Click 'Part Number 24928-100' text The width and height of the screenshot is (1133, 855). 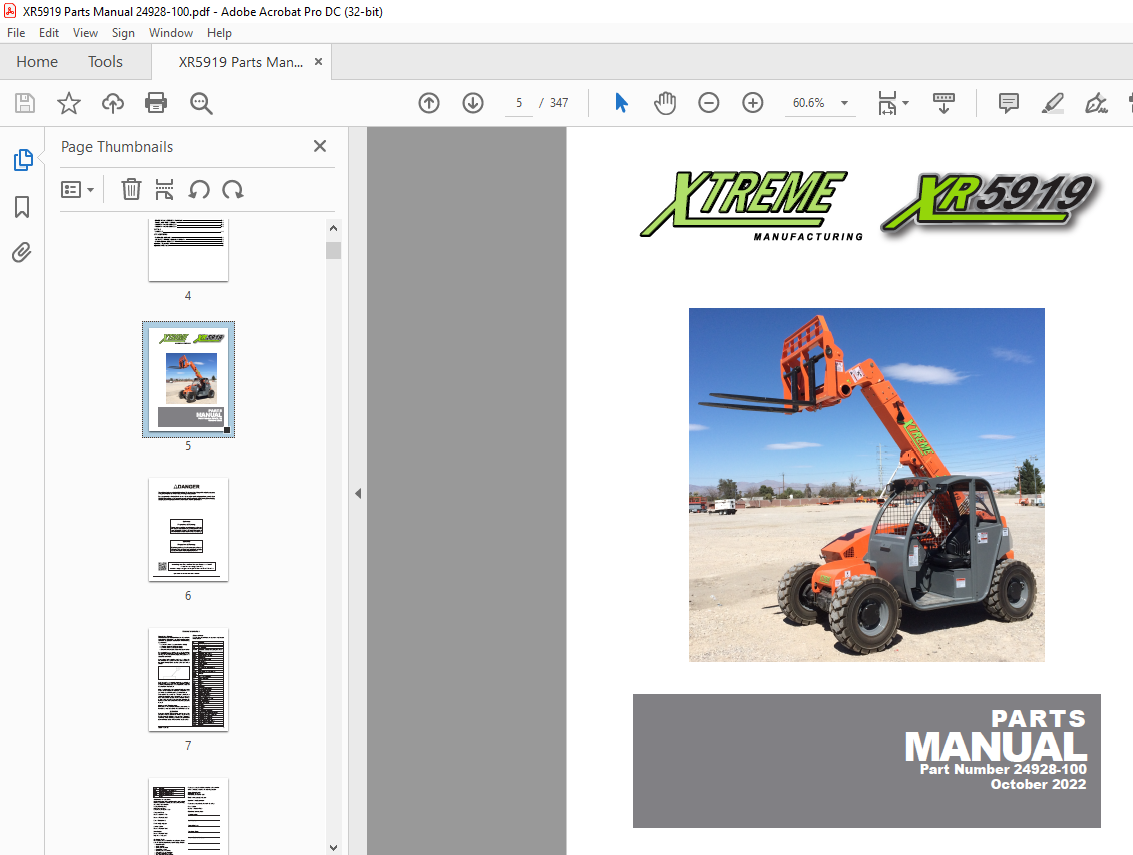[1003, 769]
